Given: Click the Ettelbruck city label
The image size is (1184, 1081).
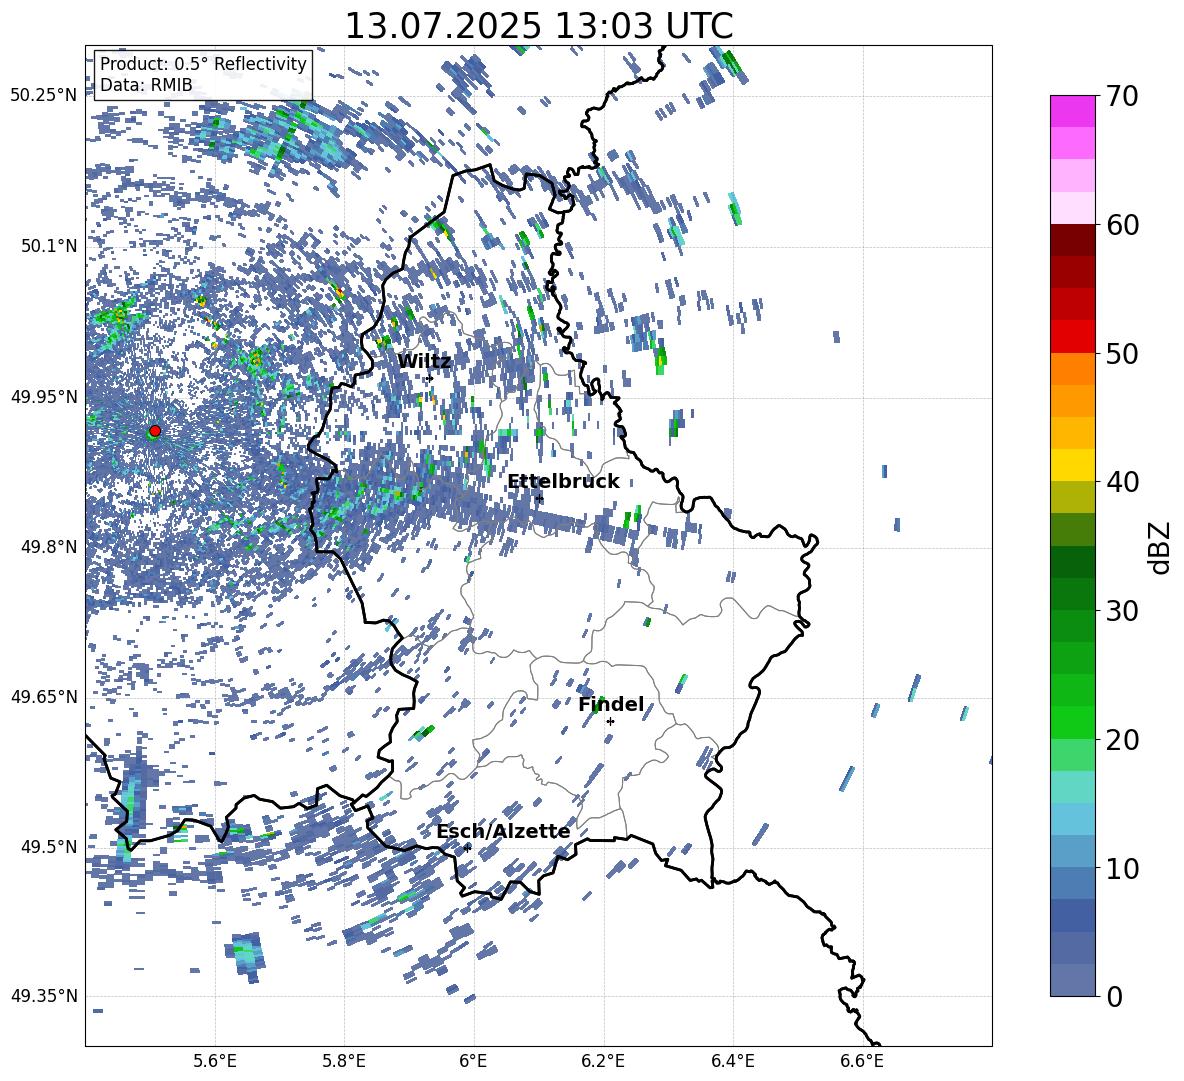Looking at the screenshot, I should [563, 481].
